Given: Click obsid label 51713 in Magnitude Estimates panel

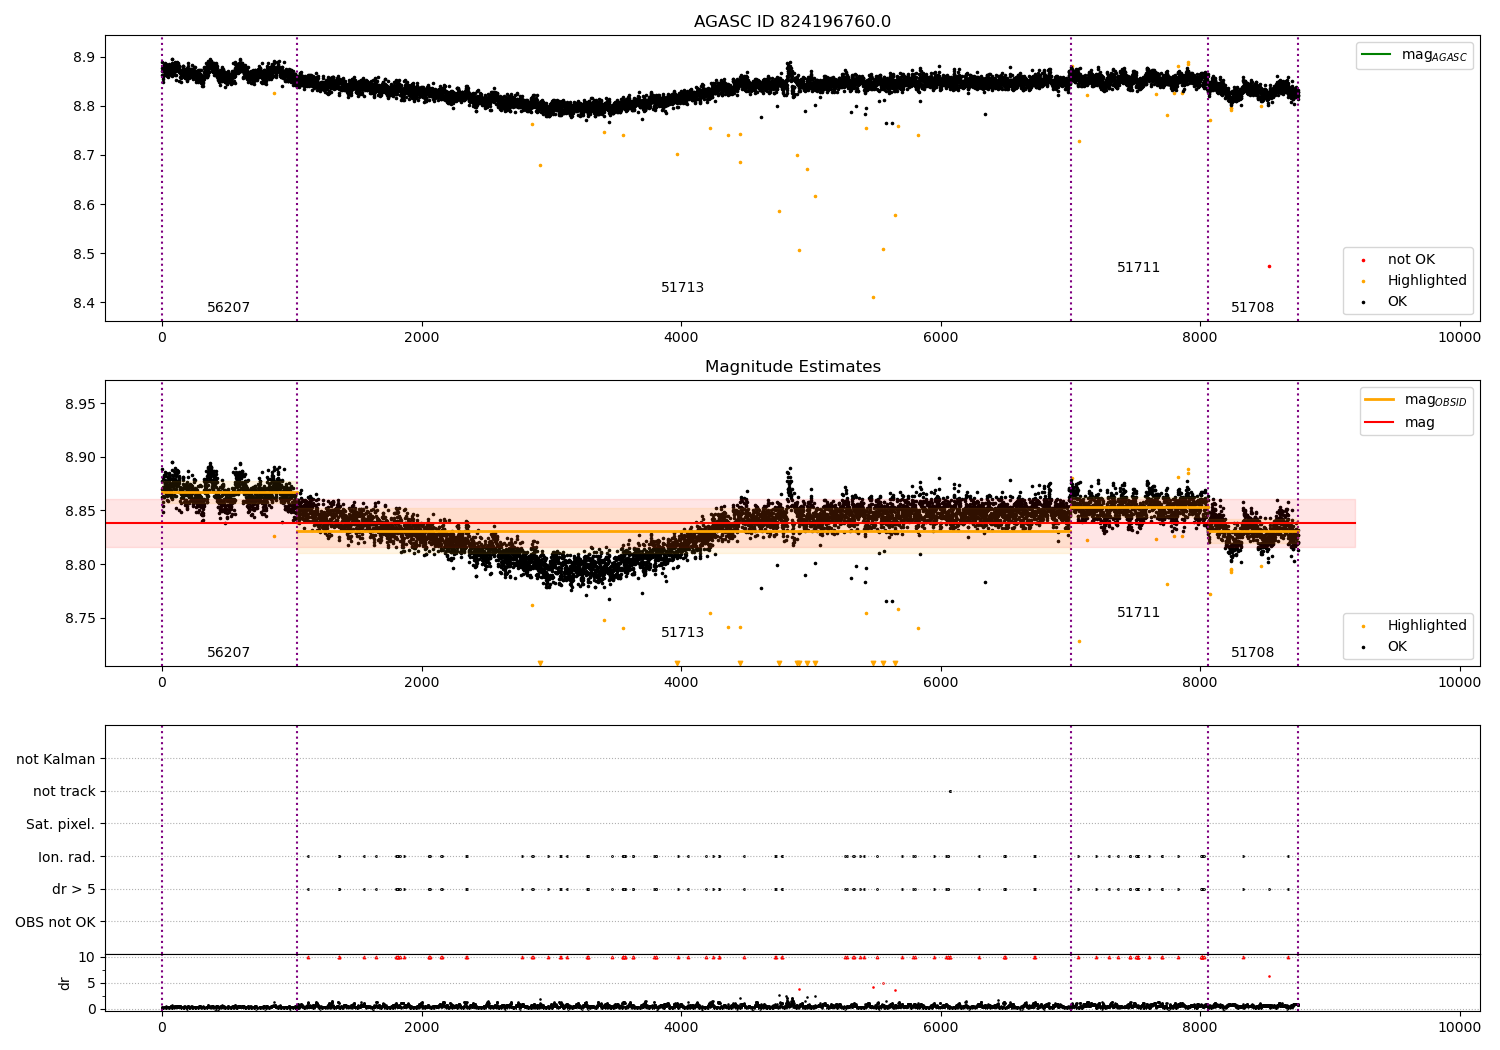Looking at the screenshot, I should pyautogui.click(x=683, y=633).
